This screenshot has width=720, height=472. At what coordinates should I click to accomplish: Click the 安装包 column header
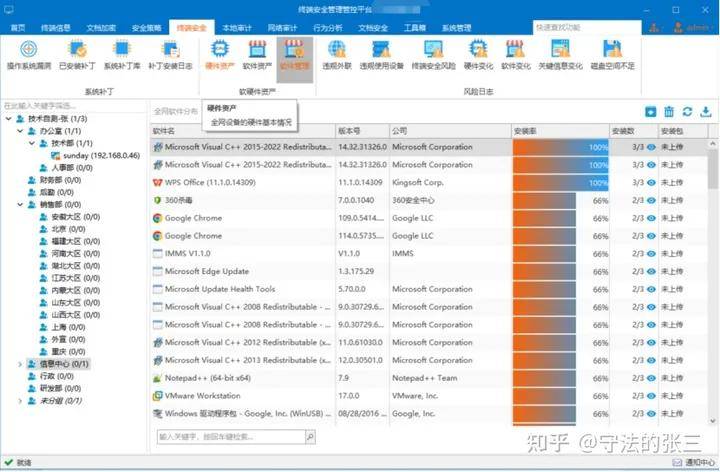683,131
